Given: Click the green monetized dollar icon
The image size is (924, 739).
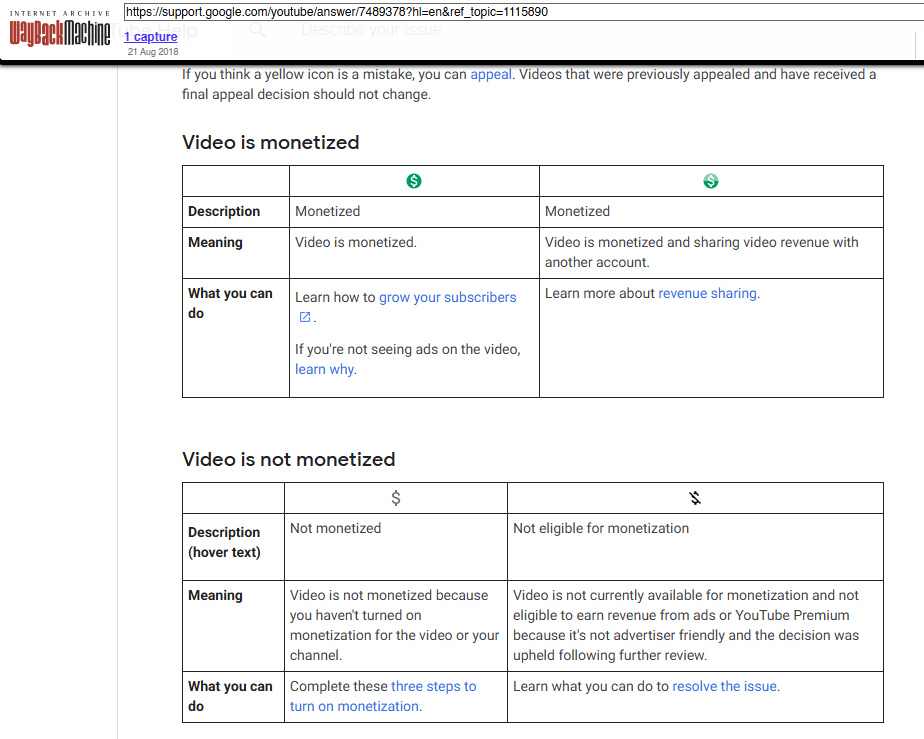Looking at the screenshot, I should (414, 181).
